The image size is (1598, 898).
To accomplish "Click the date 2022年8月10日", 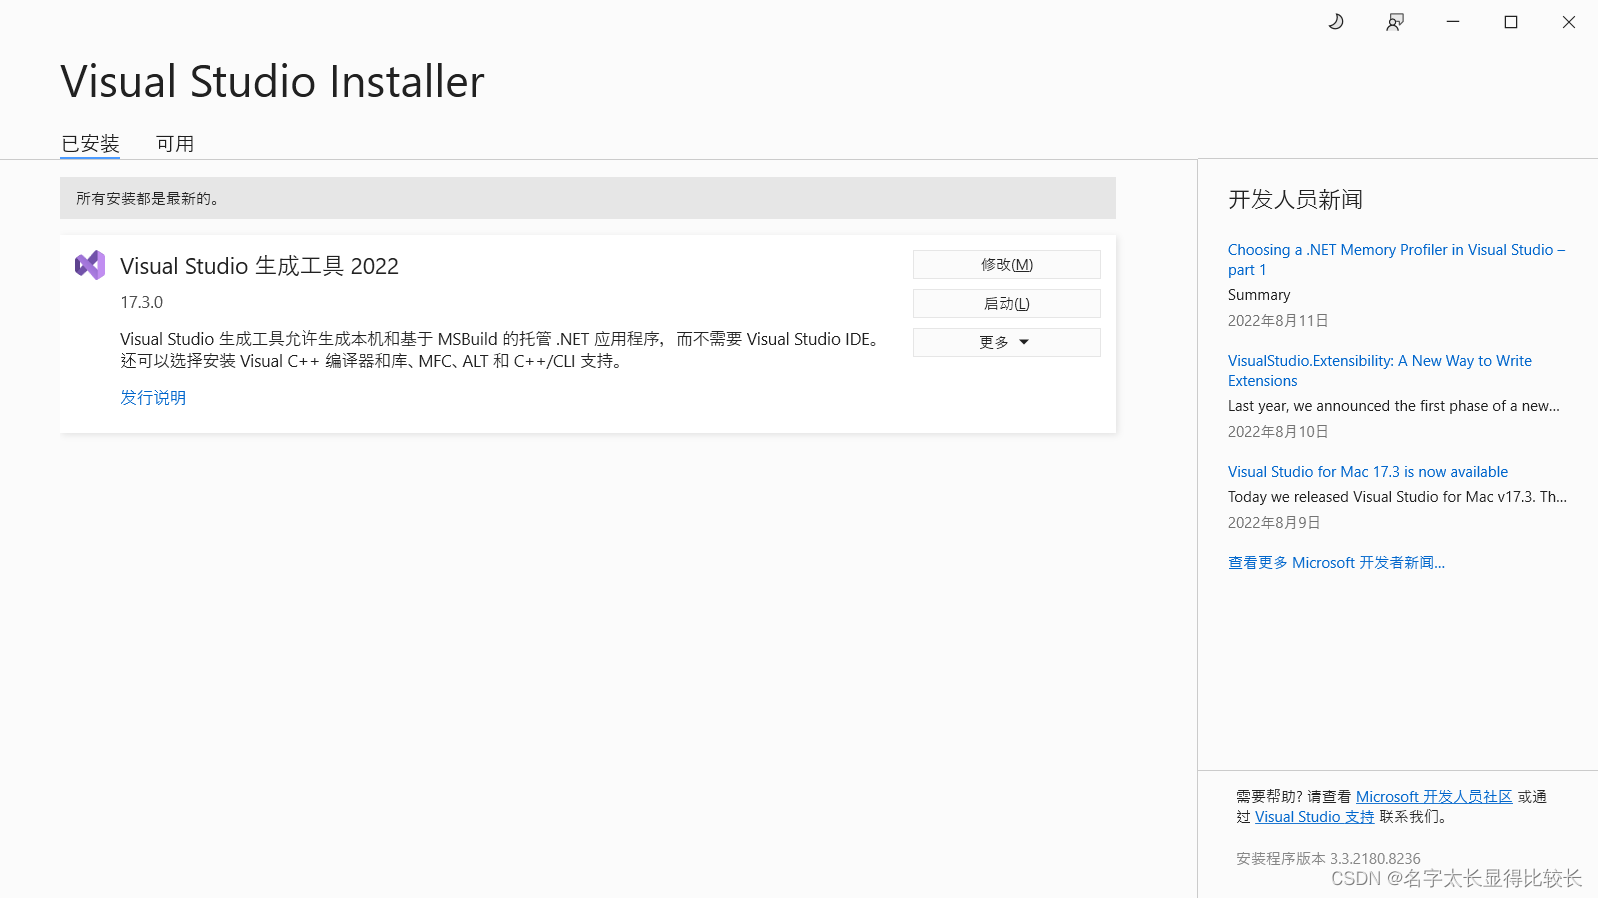I will (1278, 431).
